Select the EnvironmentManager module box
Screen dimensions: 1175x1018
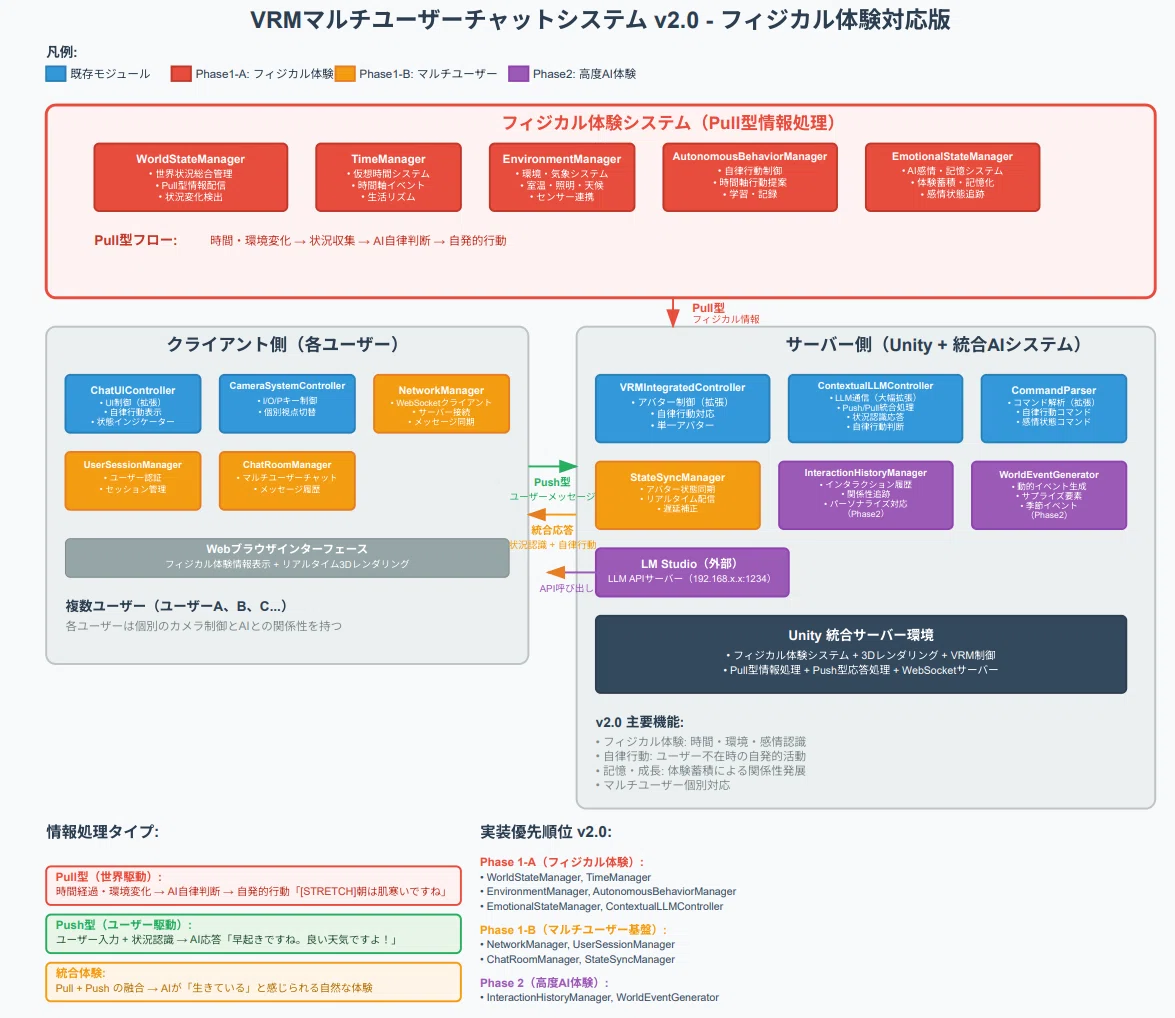[562, 177]
